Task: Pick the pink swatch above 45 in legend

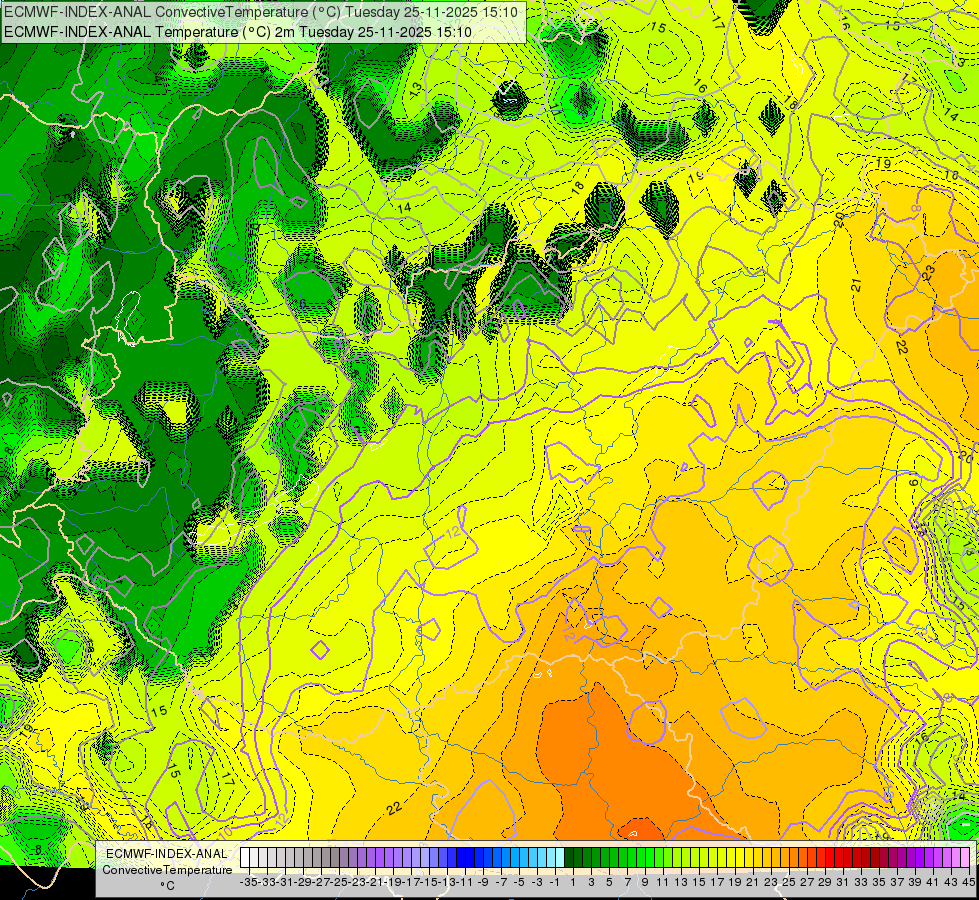Action: 967,858
